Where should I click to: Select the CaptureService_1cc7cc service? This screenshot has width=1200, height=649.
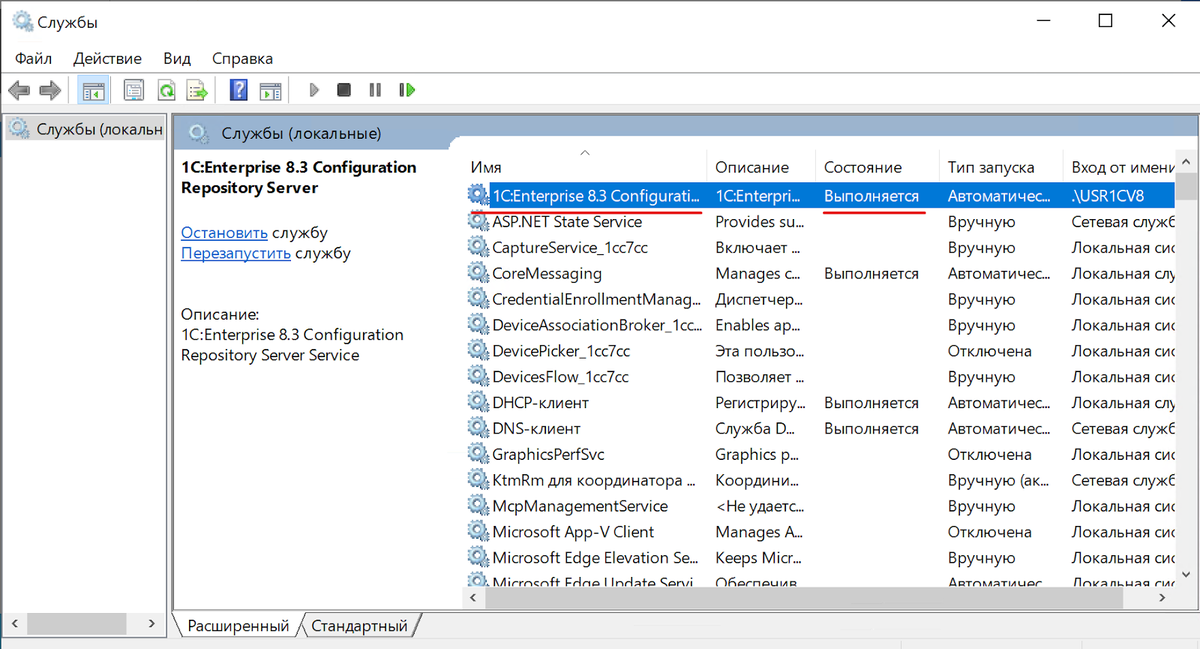[x=821, y=248]
